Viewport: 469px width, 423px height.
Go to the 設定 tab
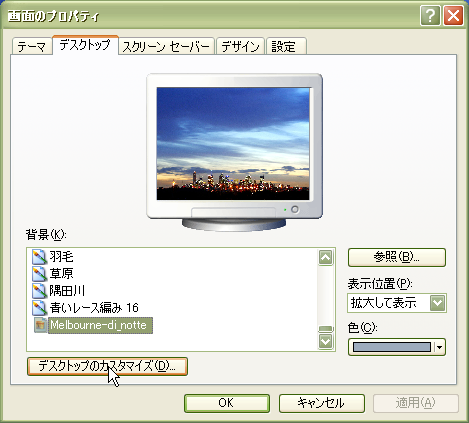[x=286, y=46]
